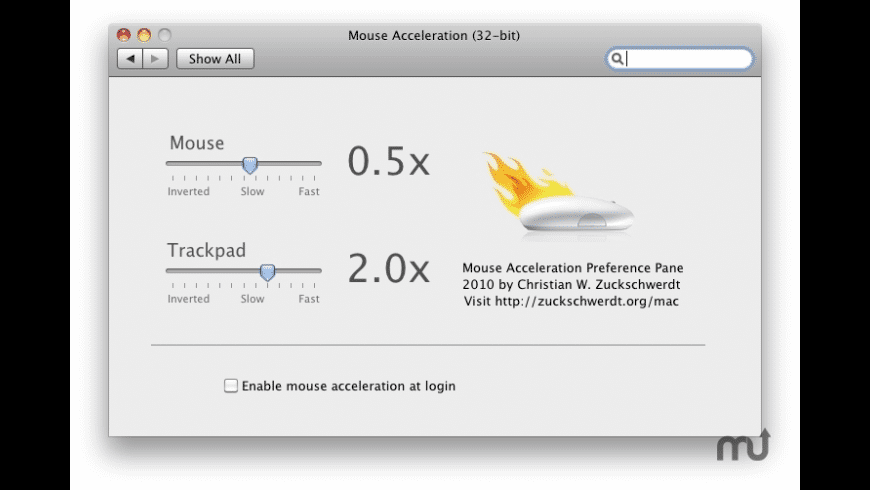The height and width of the screenshot is (490, 870).
Task: Click 'Mouse Acceleration Preference Pane' text
Action: [573, 268]
